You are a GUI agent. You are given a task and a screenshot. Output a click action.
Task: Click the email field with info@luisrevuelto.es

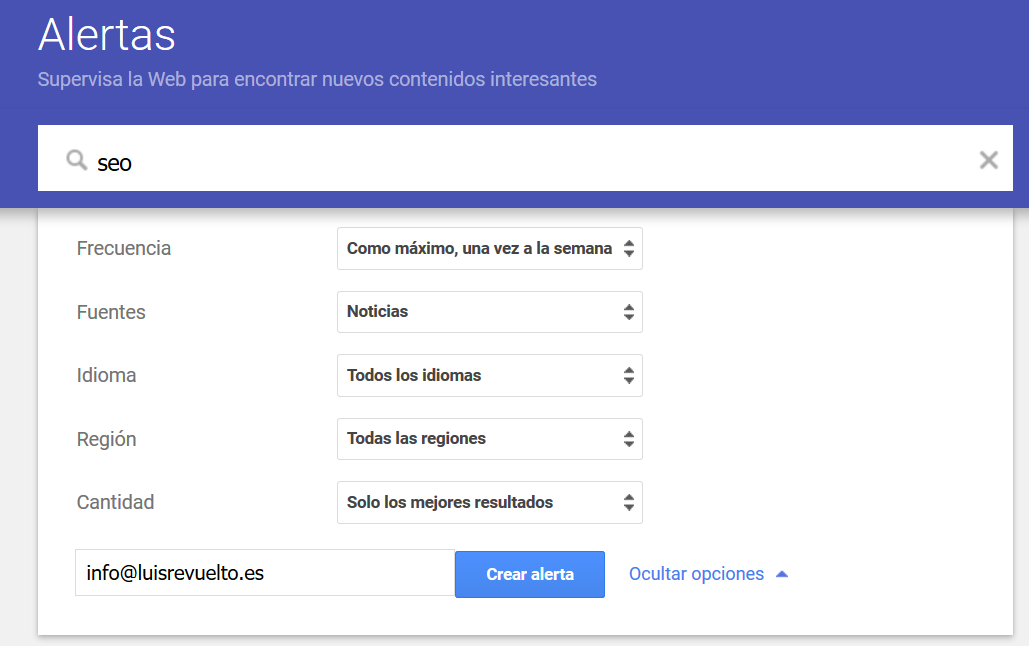(264, 573)
